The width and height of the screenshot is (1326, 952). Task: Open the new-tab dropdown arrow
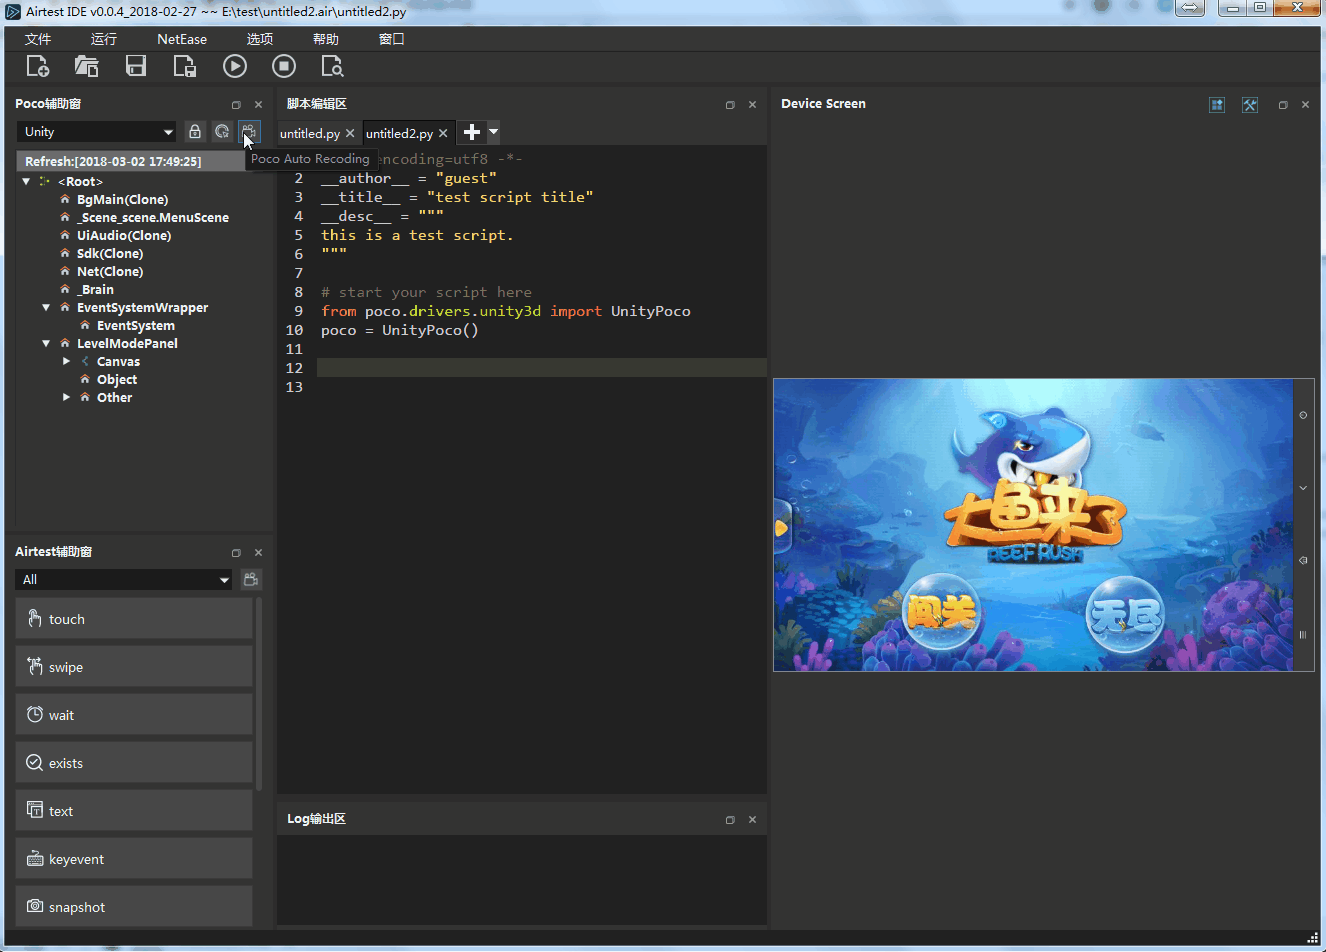pyautogui.click(x=493, y=131)
